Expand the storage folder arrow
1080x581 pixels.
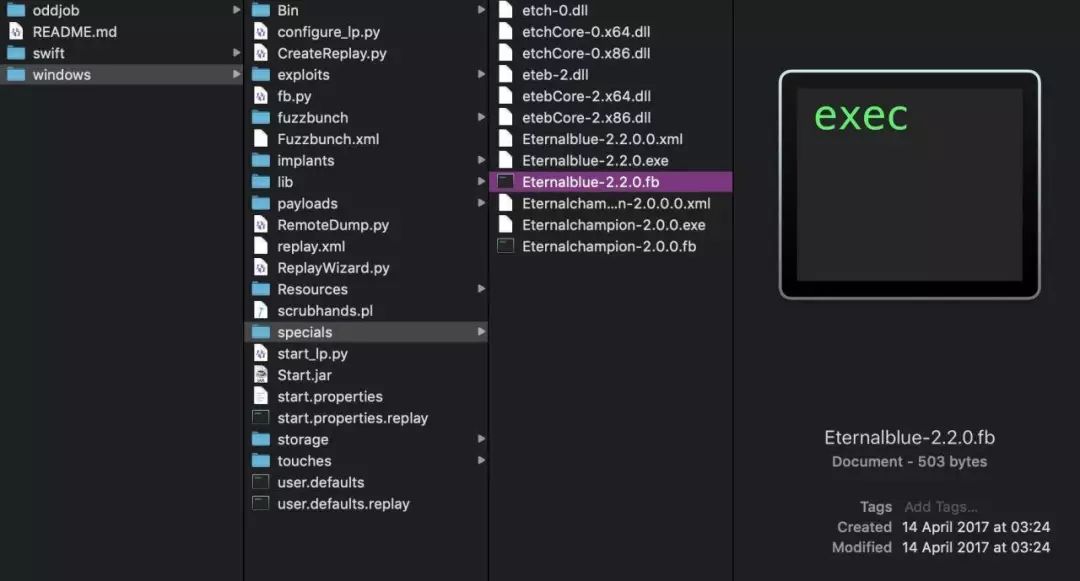coord(481,439)
